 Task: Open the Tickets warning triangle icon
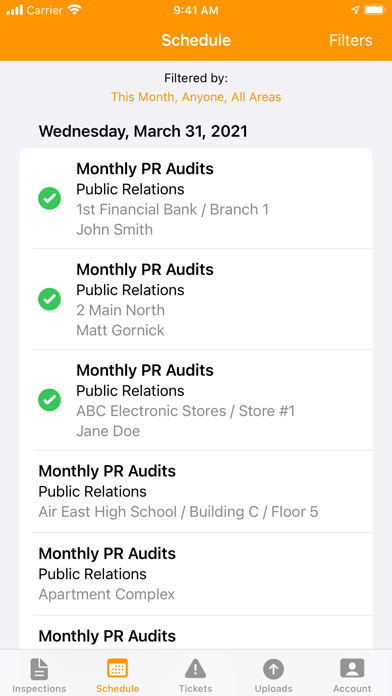[195, 669]
